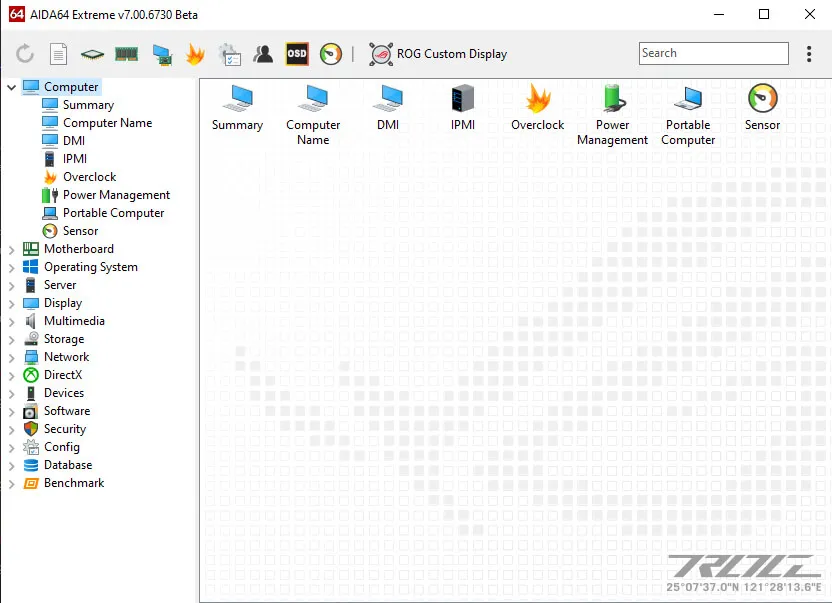This screenshot has height=603, width=832.
Task: Open the Summary page icon
Action: click(237, 104)
